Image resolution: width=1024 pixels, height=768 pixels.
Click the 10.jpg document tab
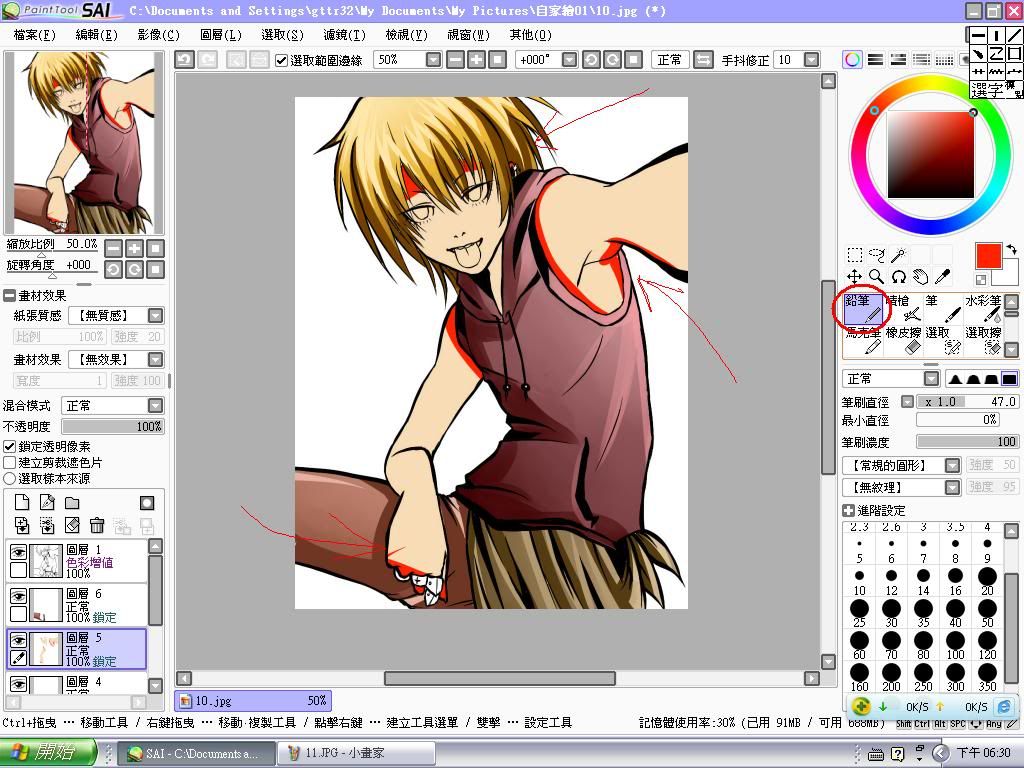[x=253, y=701]
